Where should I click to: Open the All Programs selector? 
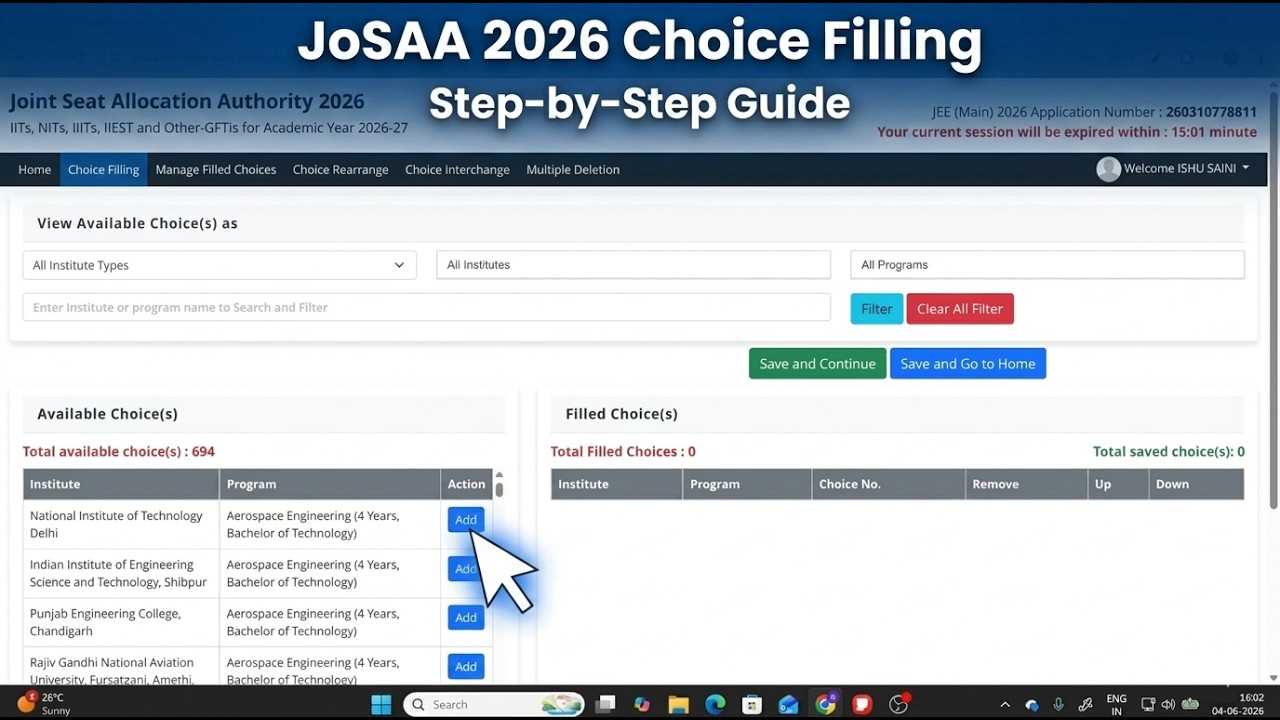1047,265
